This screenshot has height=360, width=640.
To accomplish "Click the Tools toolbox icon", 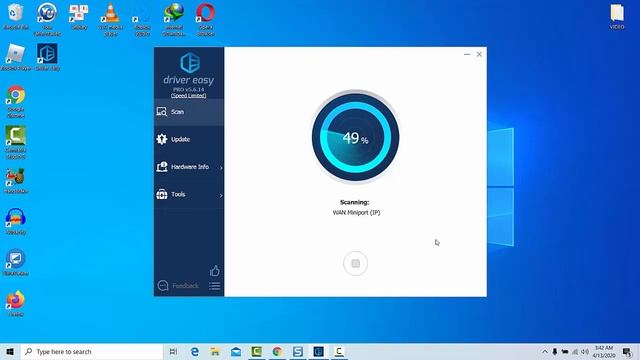I will tap(162, 194).
